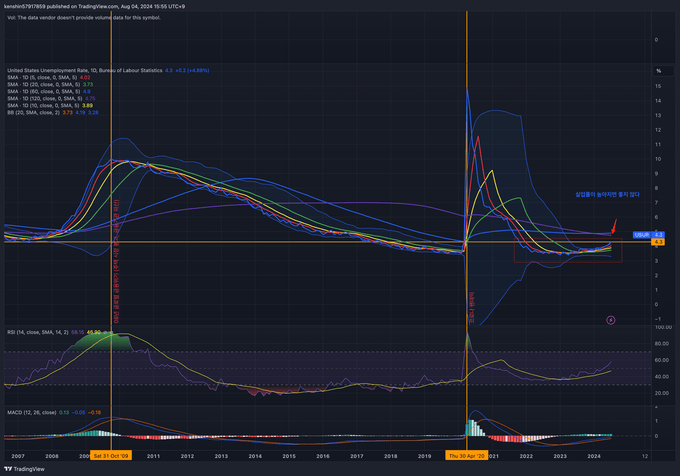The image size is (680, 476).
Task: Click the 40.00 level on RSI axis
Action: click(661, 377)
